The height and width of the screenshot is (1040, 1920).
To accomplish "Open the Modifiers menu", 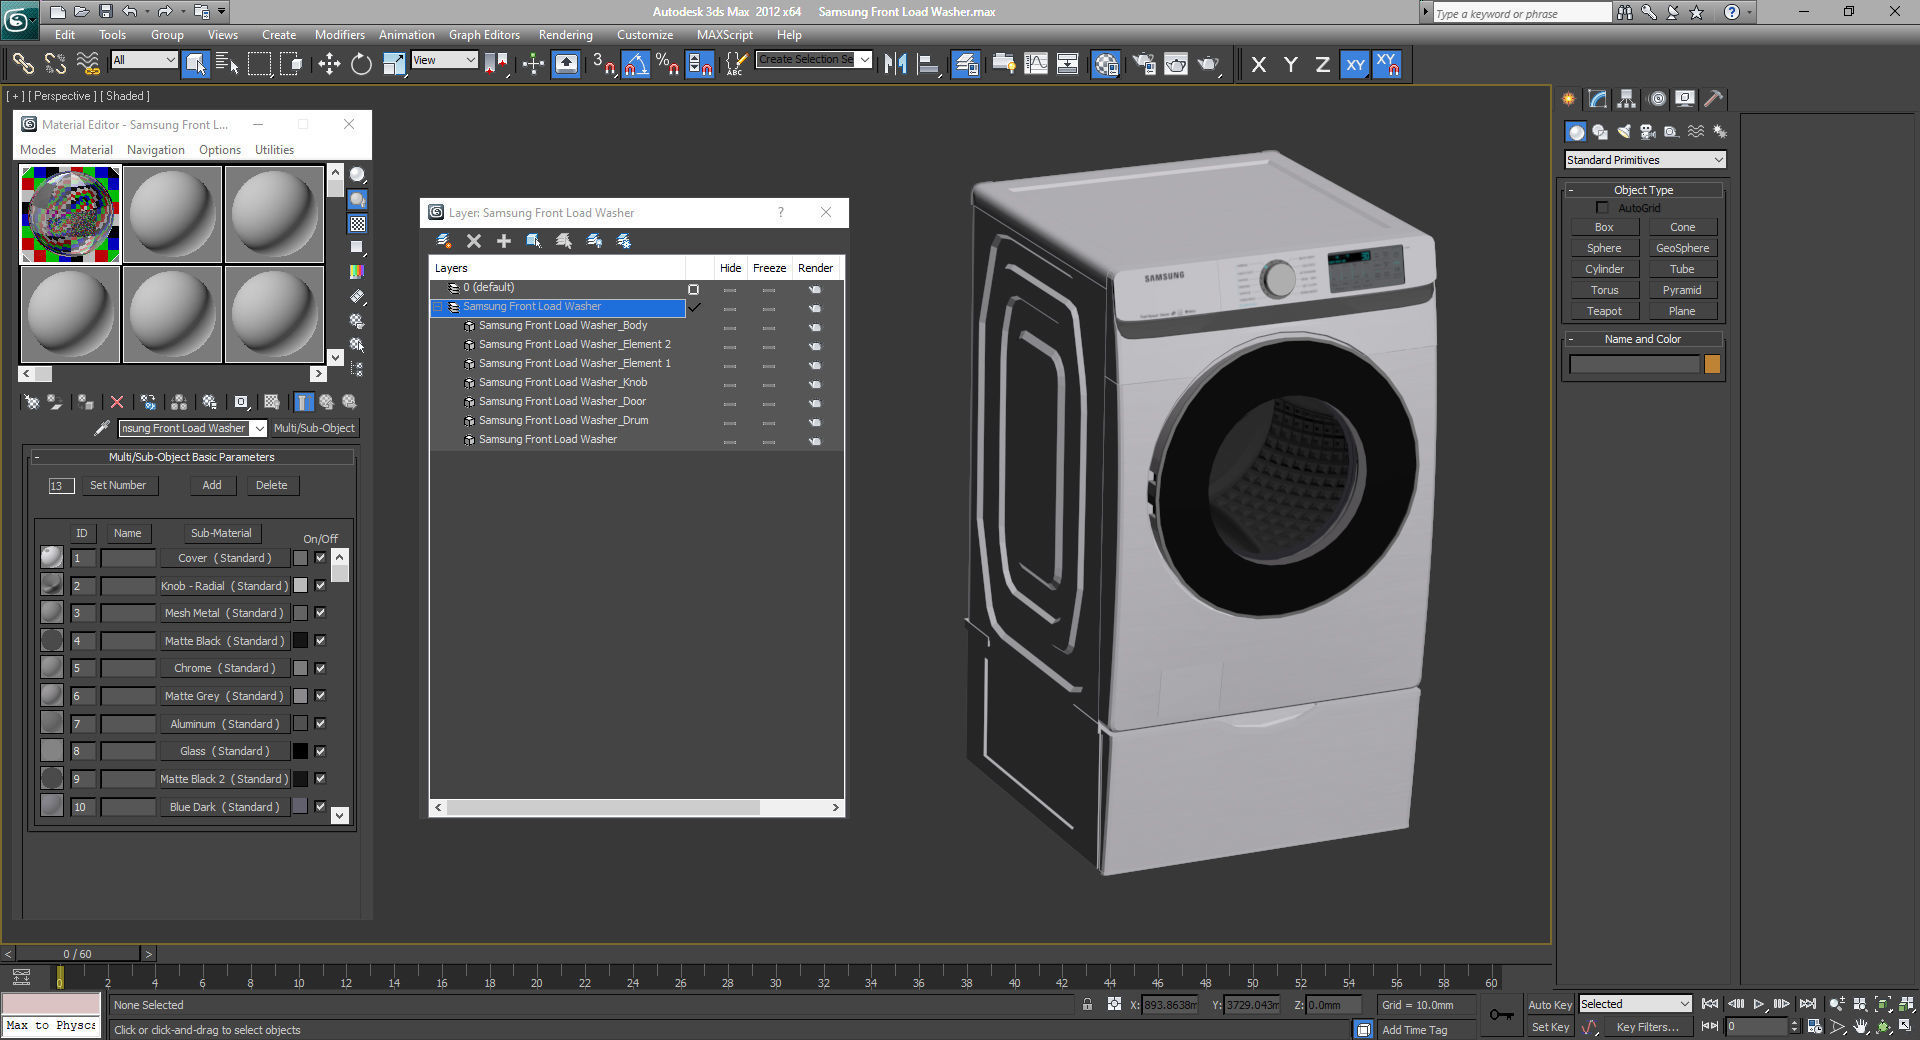I will [340, 34].
